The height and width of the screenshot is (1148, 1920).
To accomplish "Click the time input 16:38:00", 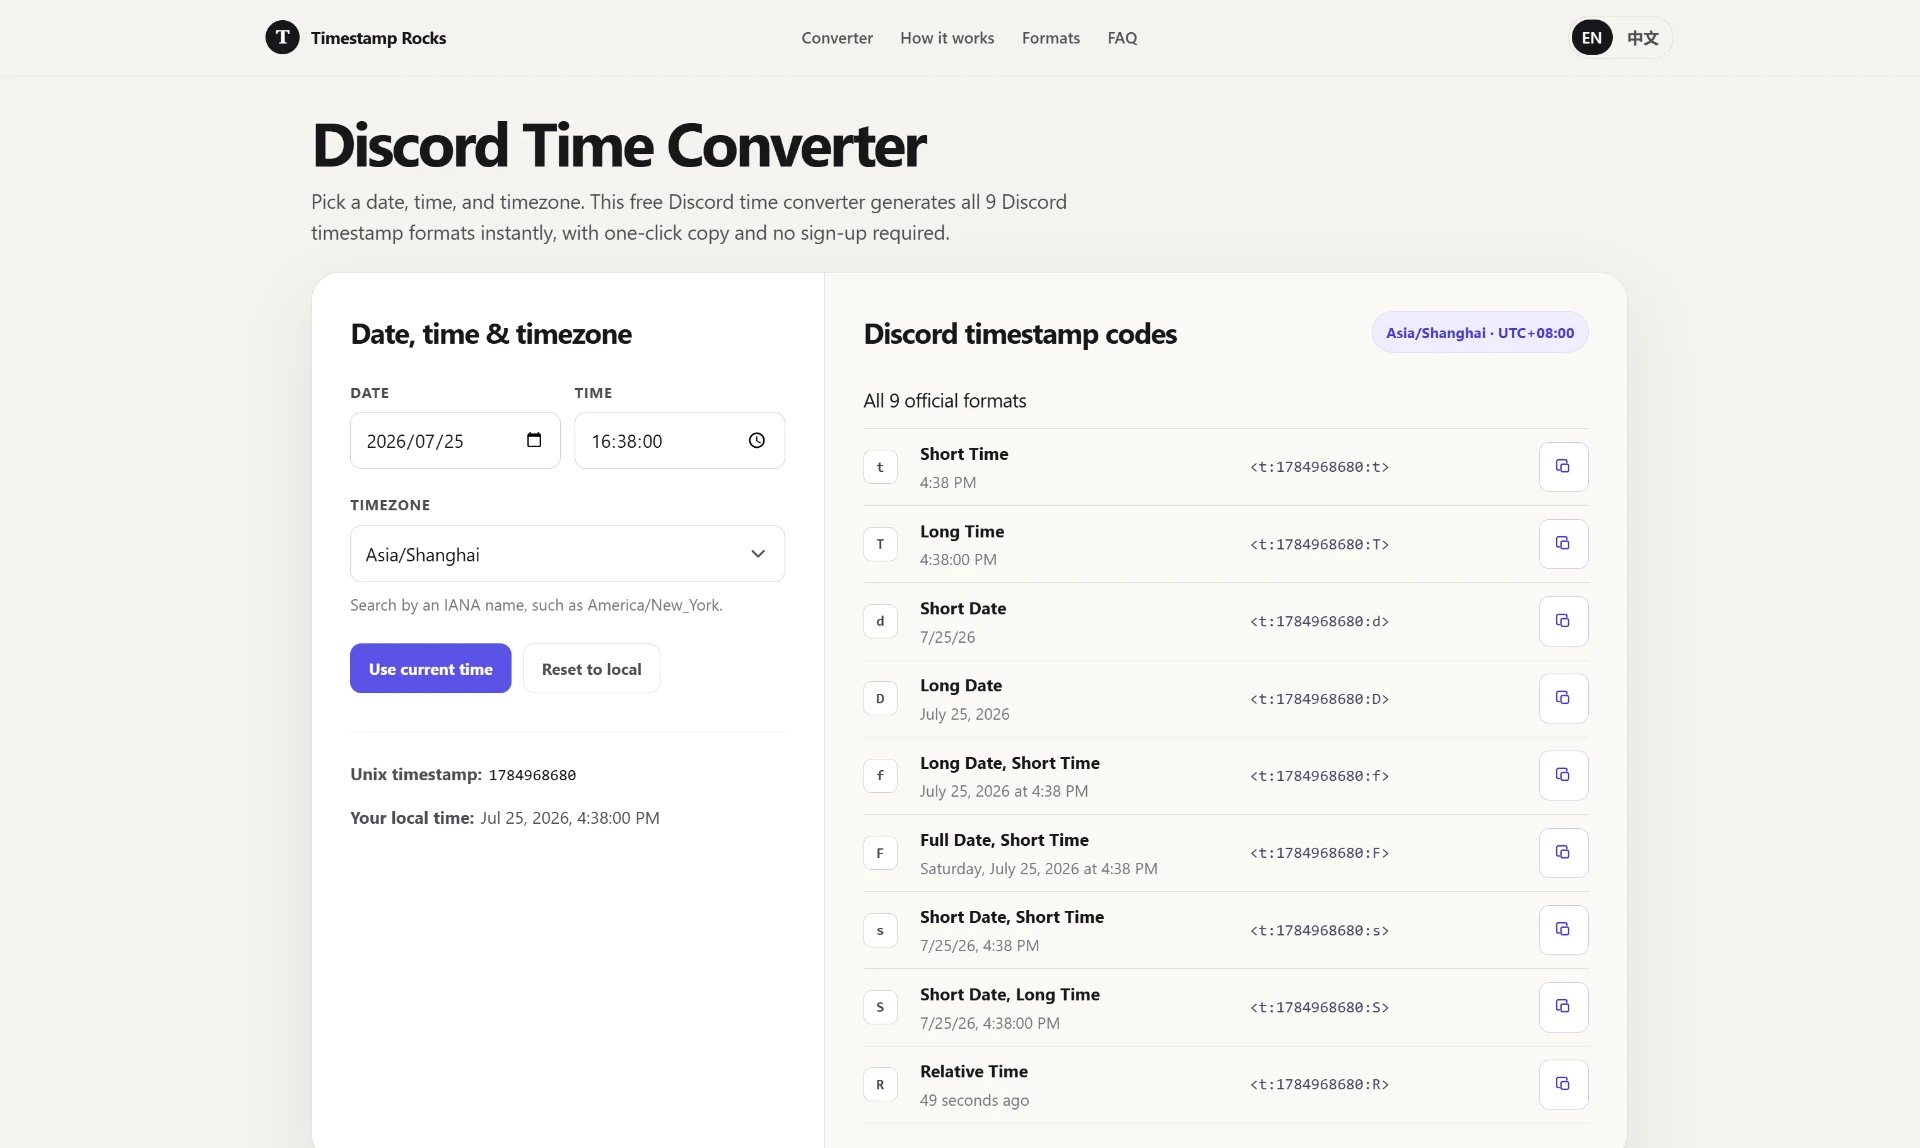I will coord(679,440).
